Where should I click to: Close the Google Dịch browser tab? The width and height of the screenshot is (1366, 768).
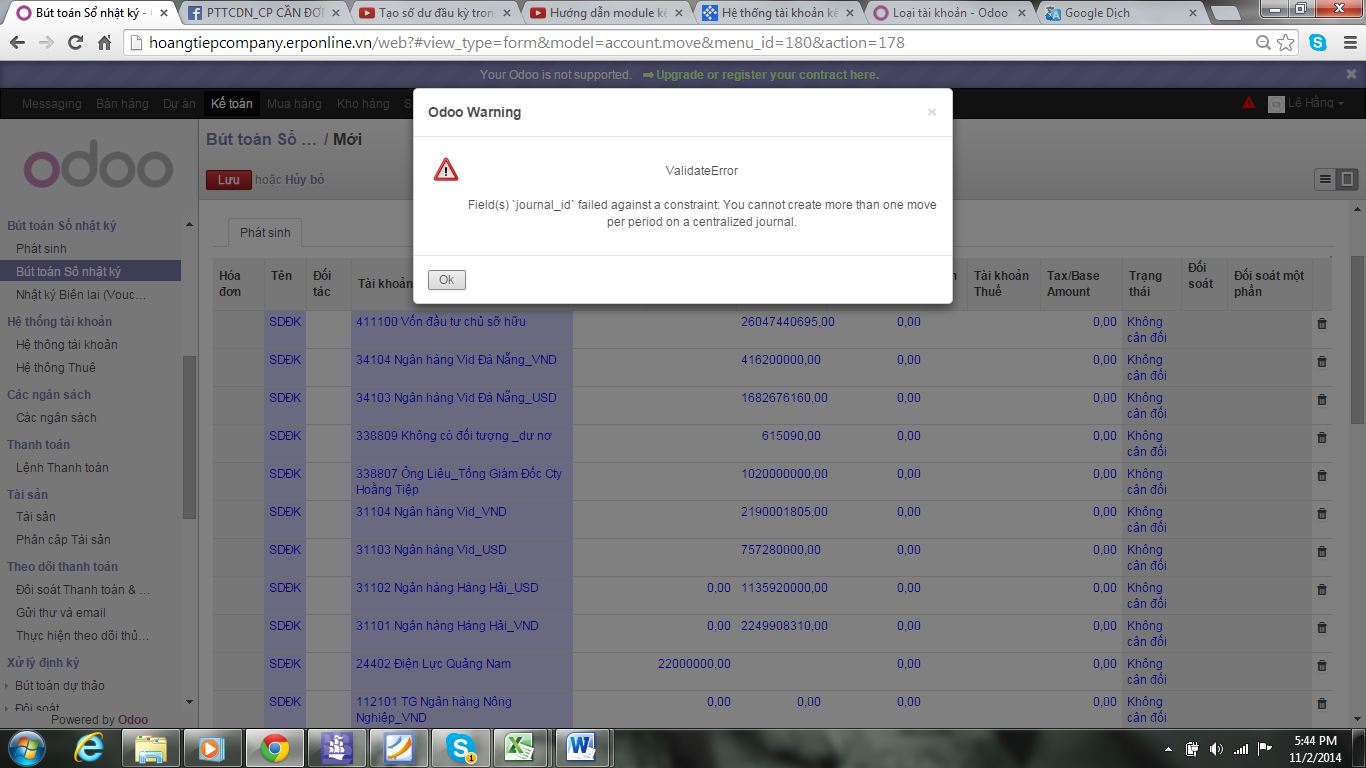[1195, 13]
